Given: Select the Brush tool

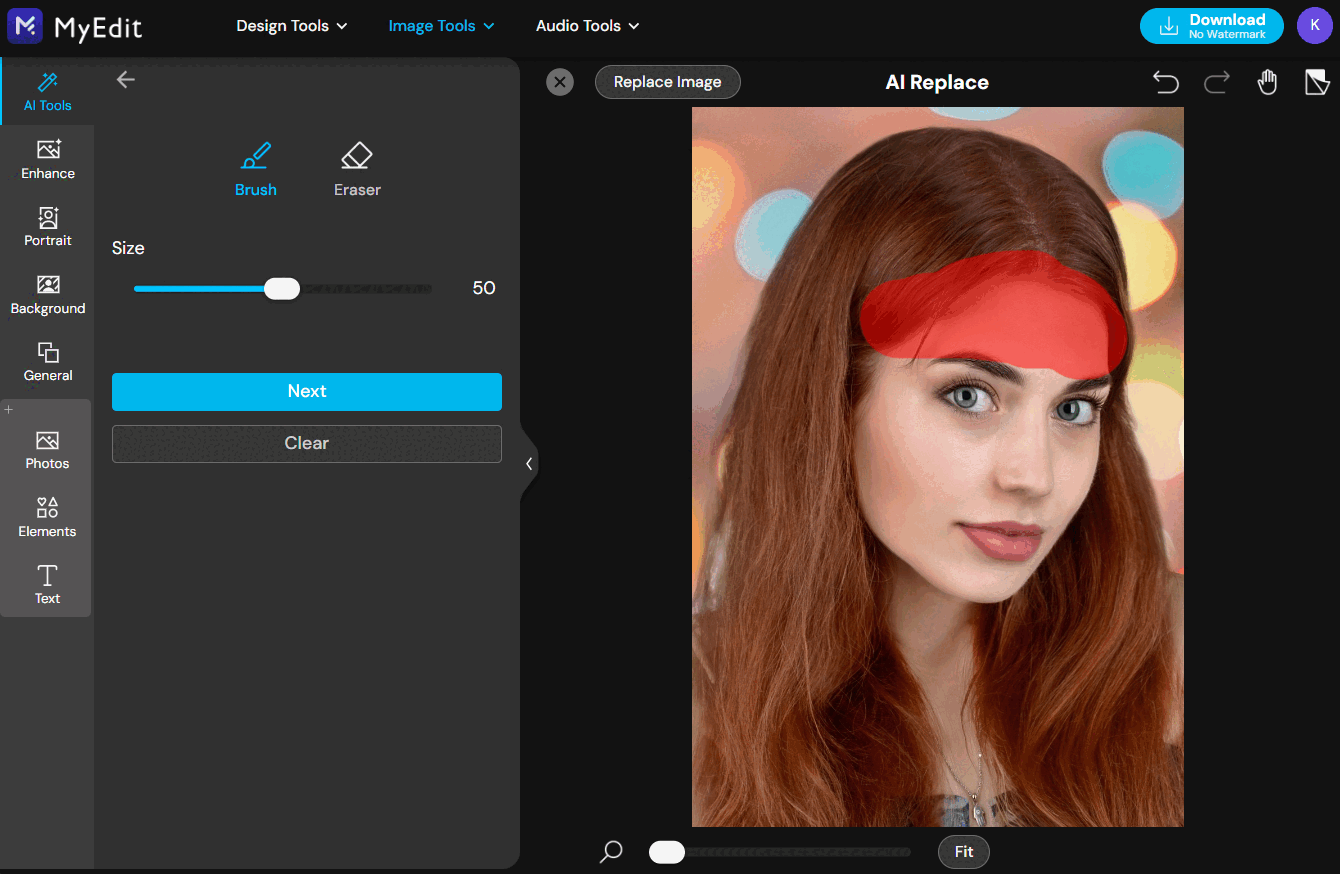Looking at the screenshot, I should point(256,169).
